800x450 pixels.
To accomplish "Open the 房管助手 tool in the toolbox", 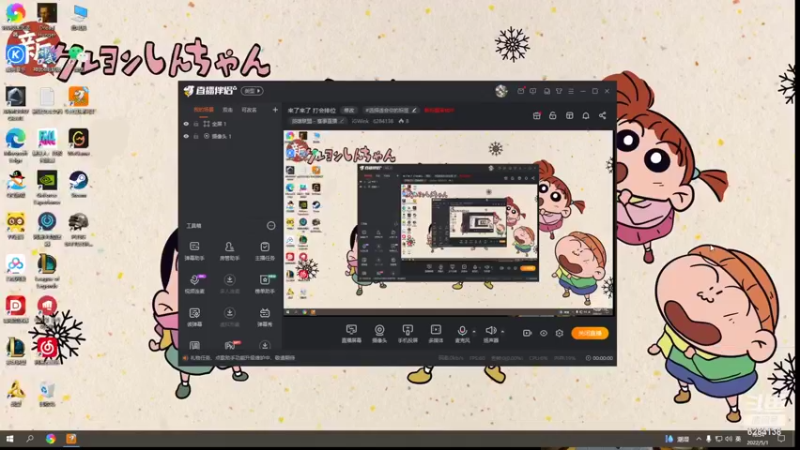I will [x=230, y=251].
